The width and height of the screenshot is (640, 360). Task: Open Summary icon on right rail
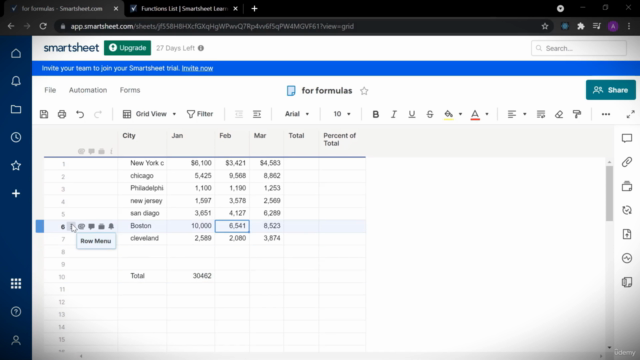627,282
